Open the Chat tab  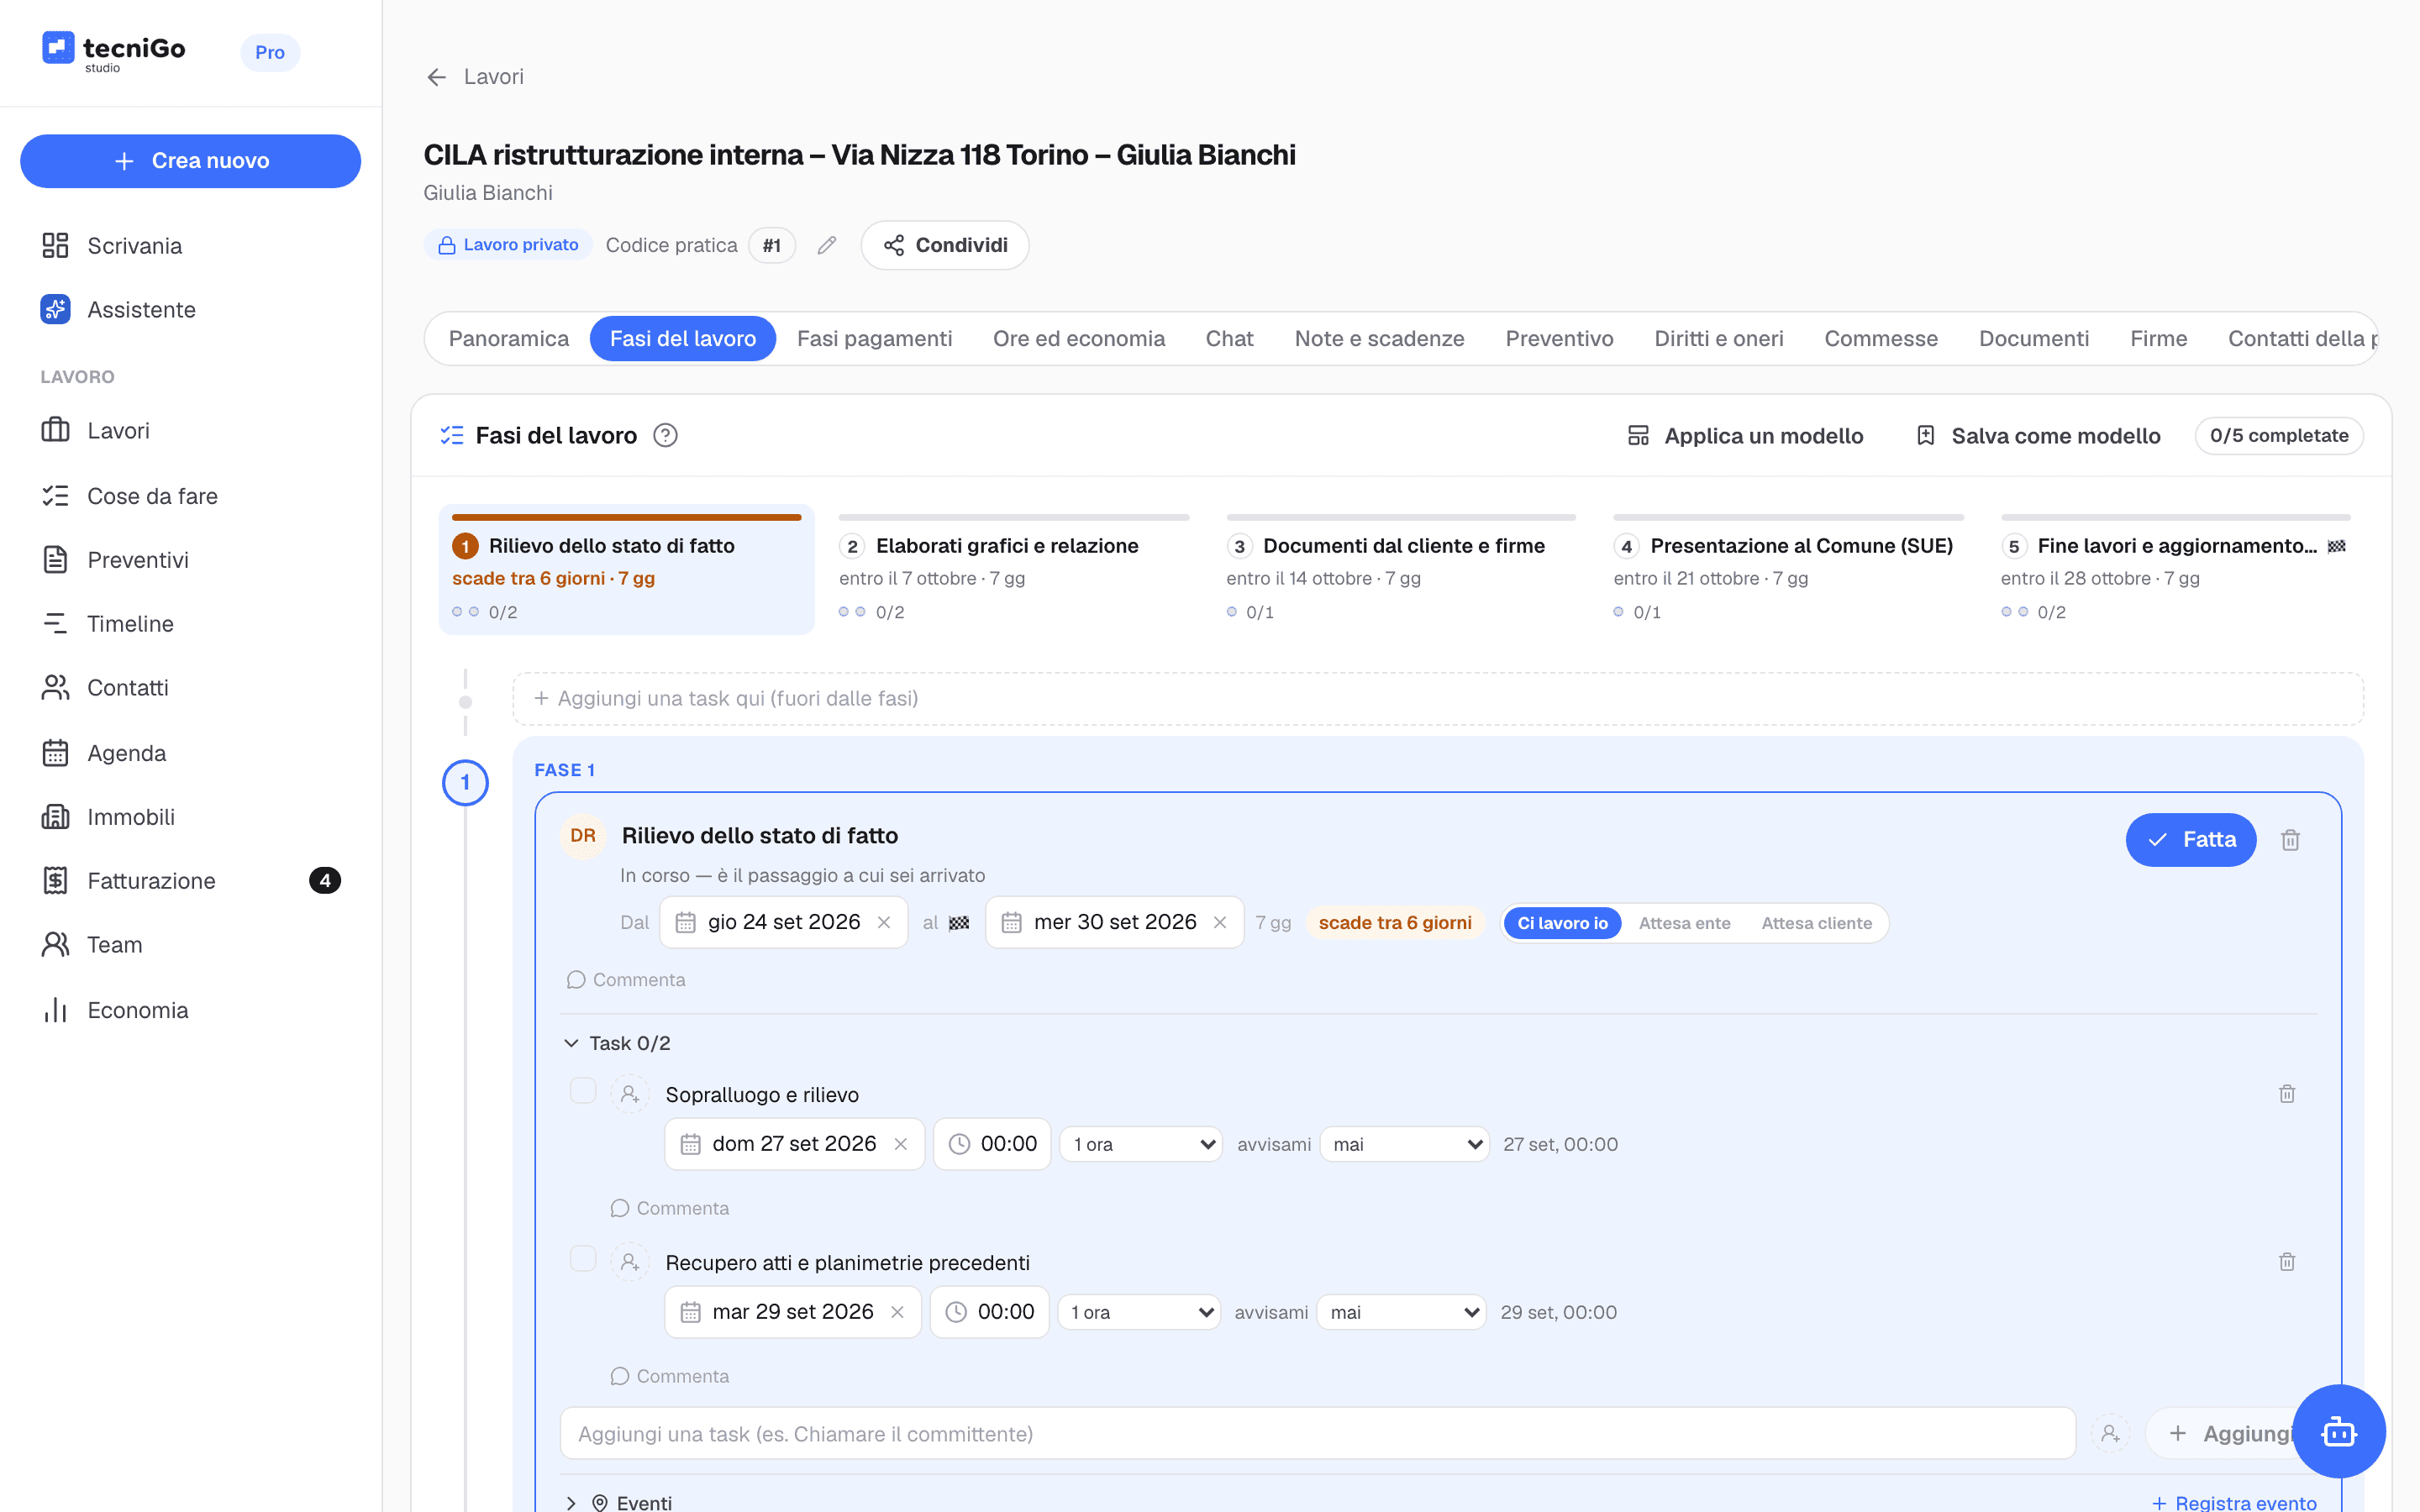pos(1229,339)
